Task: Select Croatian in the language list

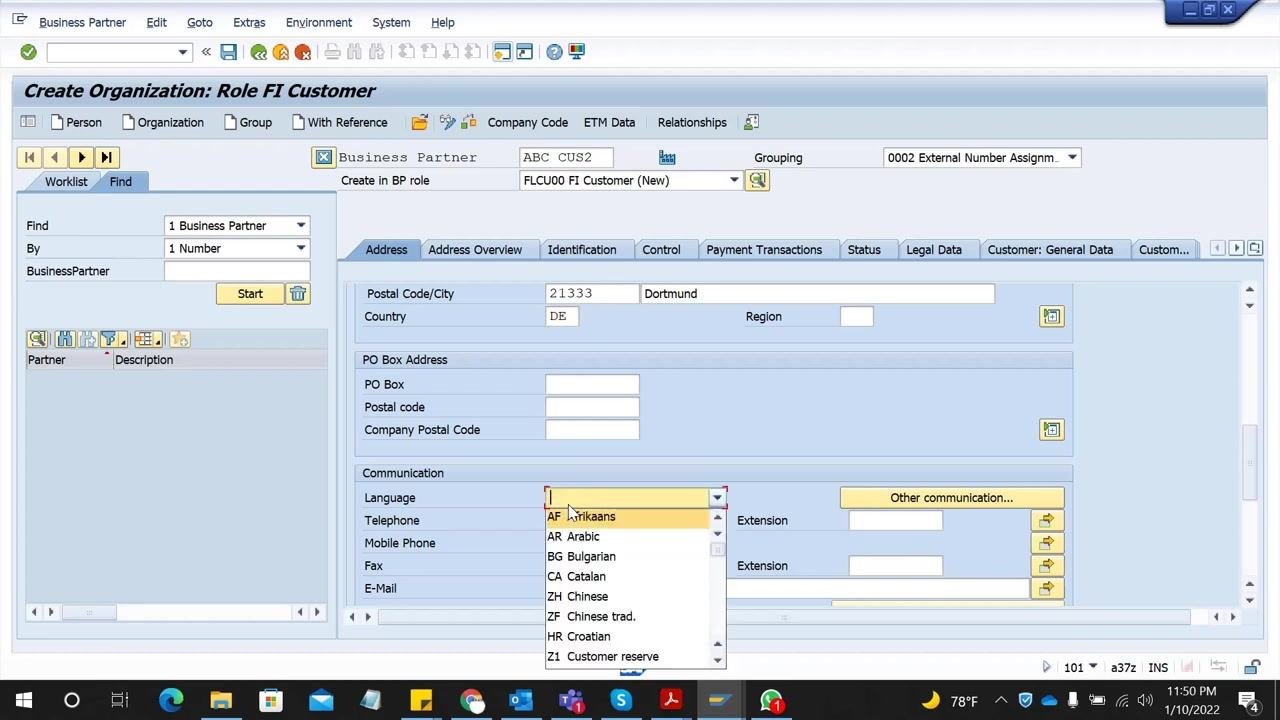Action: [x=628, y=637]
